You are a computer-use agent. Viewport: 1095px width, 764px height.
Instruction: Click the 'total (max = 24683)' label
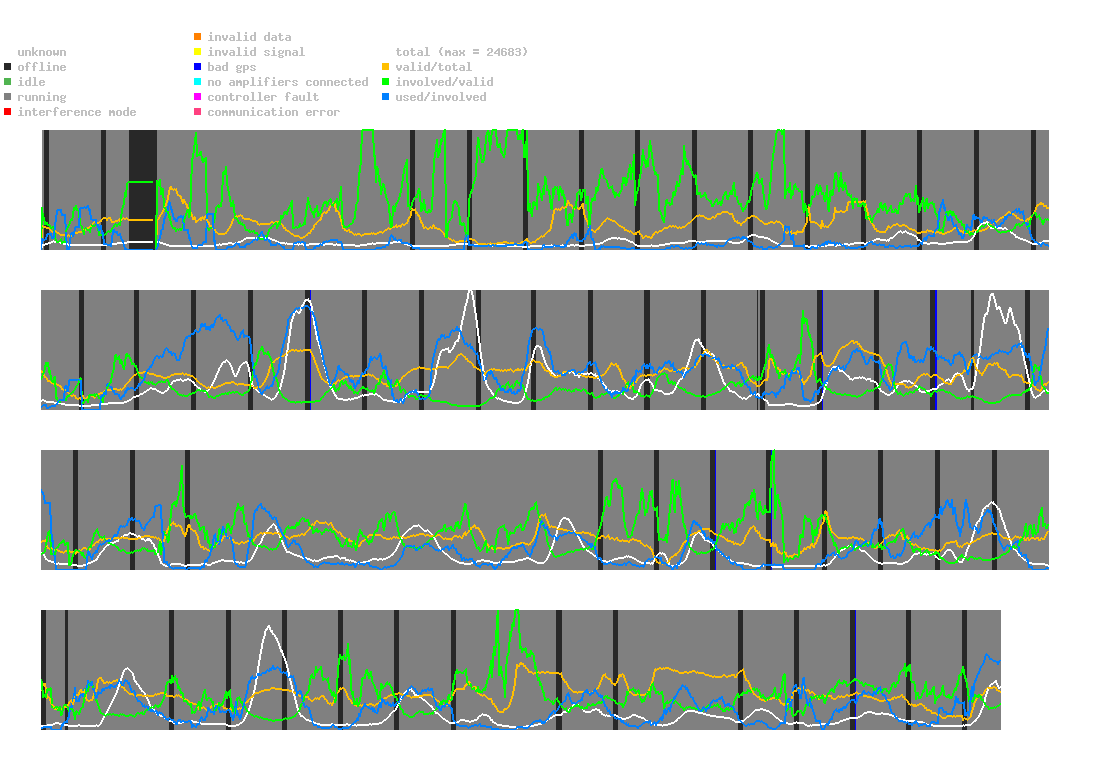462,52
